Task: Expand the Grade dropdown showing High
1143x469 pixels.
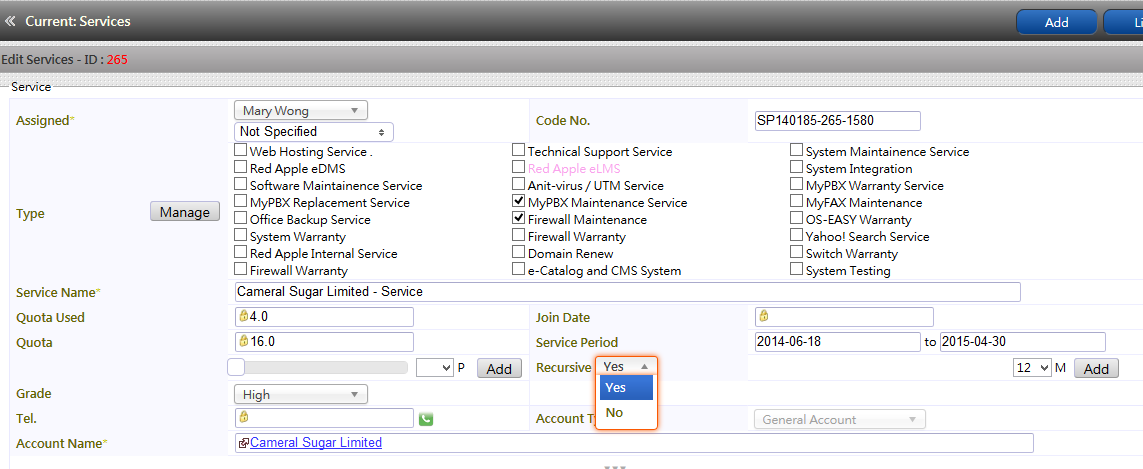Action: pyautogui.click(x=300, y=395)
